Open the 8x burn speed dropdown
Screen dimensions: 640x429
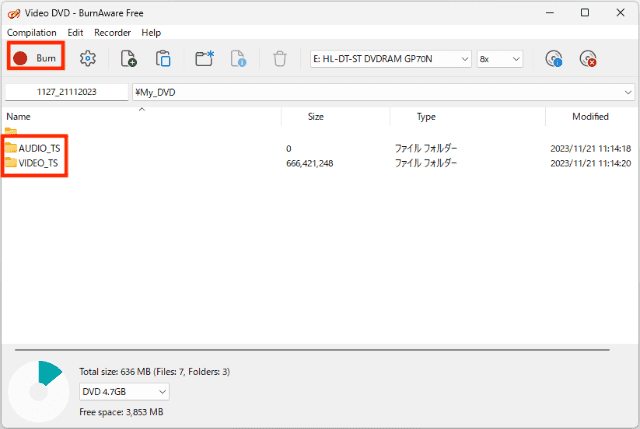click(x=500, y=59)
